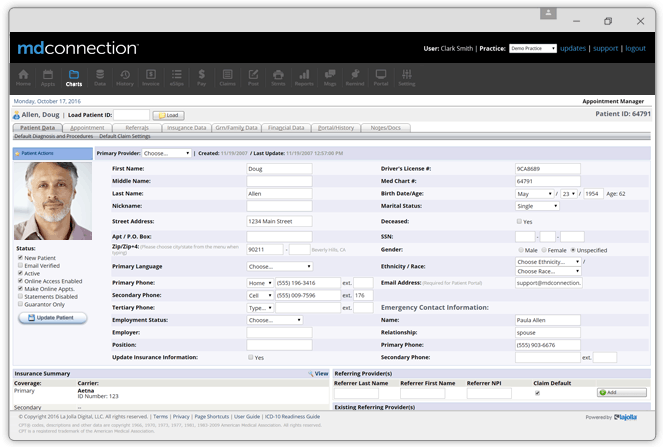Switch to the Financial Data tab
Screen dimensions: 663x447
click(x=286, y=128)
